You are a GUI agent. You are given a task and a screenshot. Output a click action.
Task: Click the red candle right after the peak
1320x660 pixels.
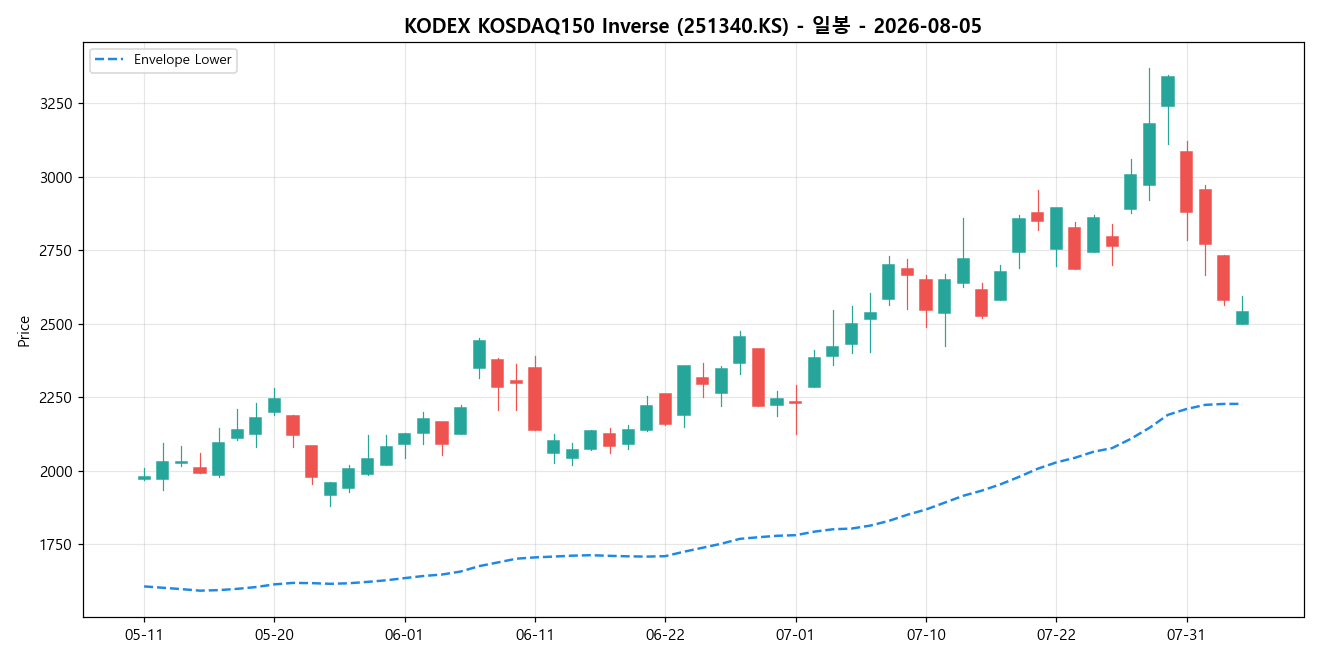[1186, 182]
